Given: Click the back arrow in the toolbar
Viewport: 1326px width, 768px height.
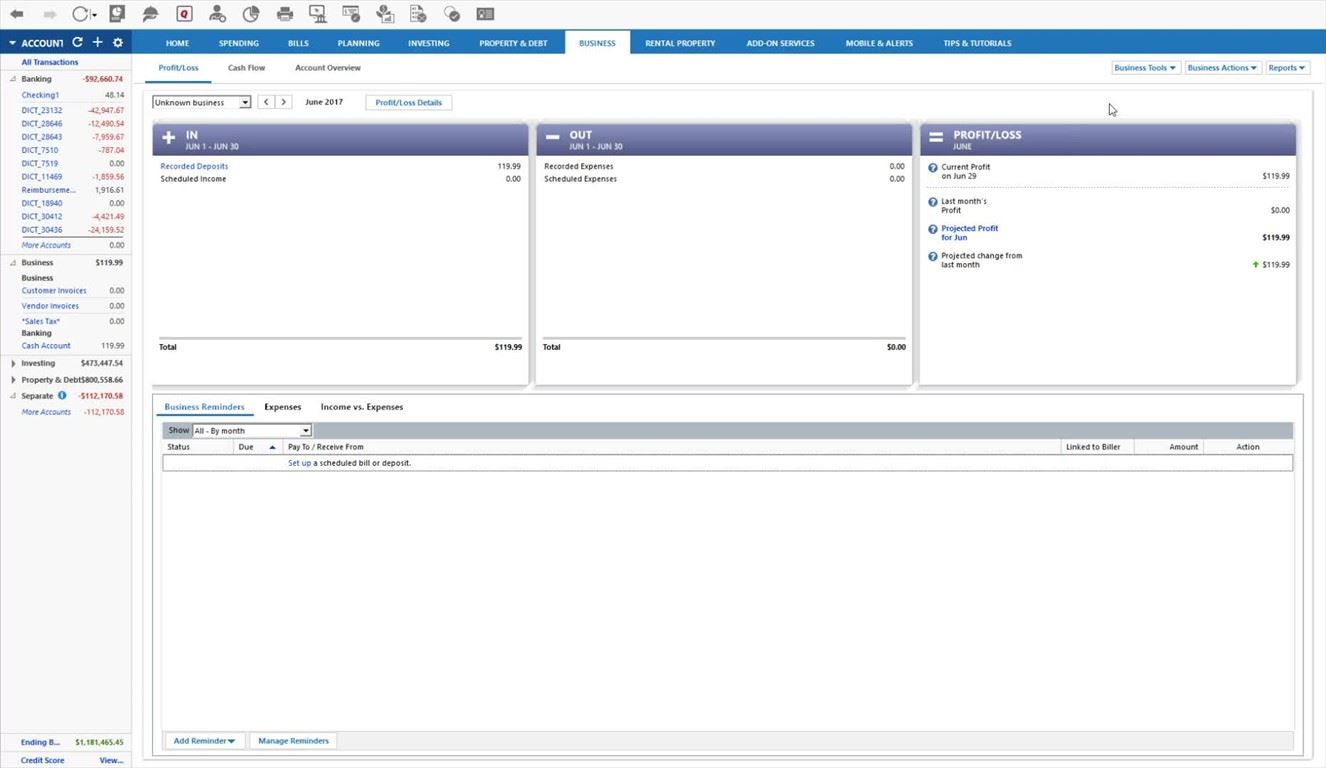Looking at the screenshot, I should click(x=17, y=14).
